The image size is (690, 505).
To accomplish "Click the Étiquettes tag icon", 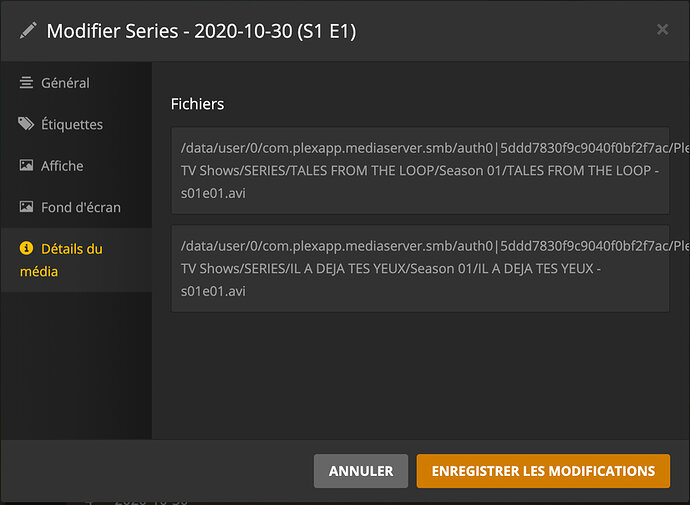I will point(26,124).
